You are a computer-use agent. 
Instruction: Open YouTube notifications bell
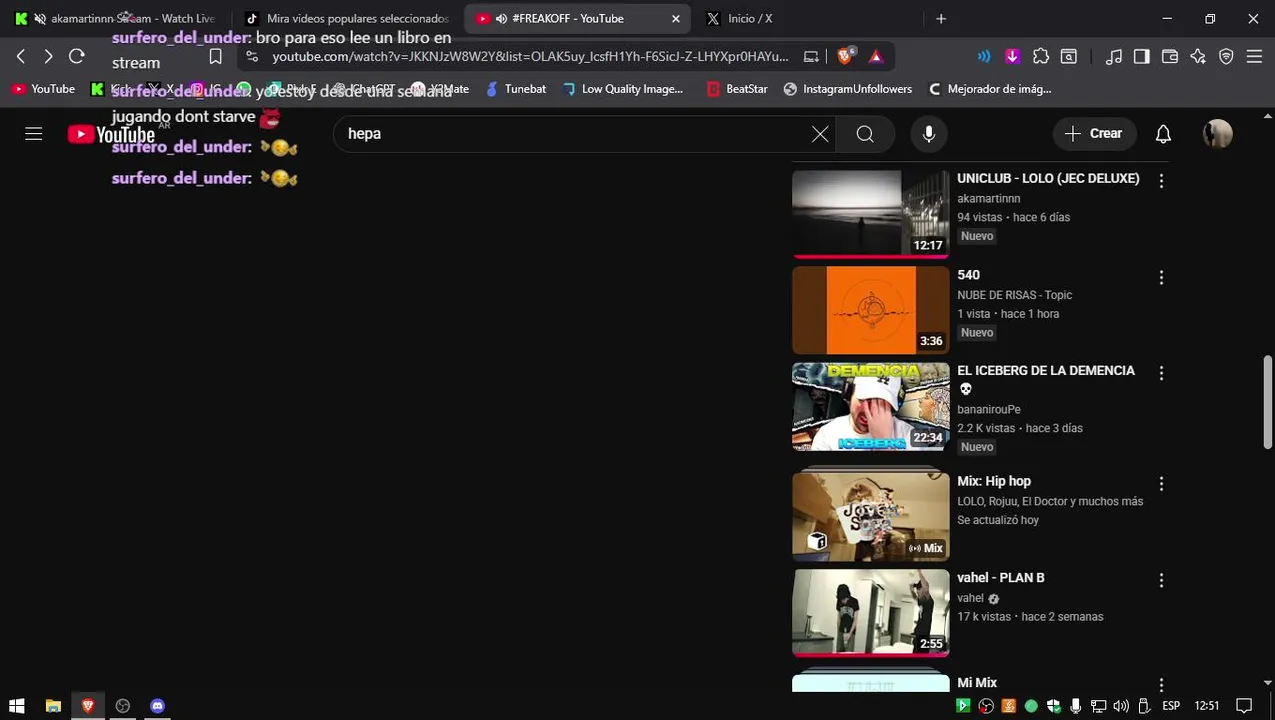click(1163, 134)
